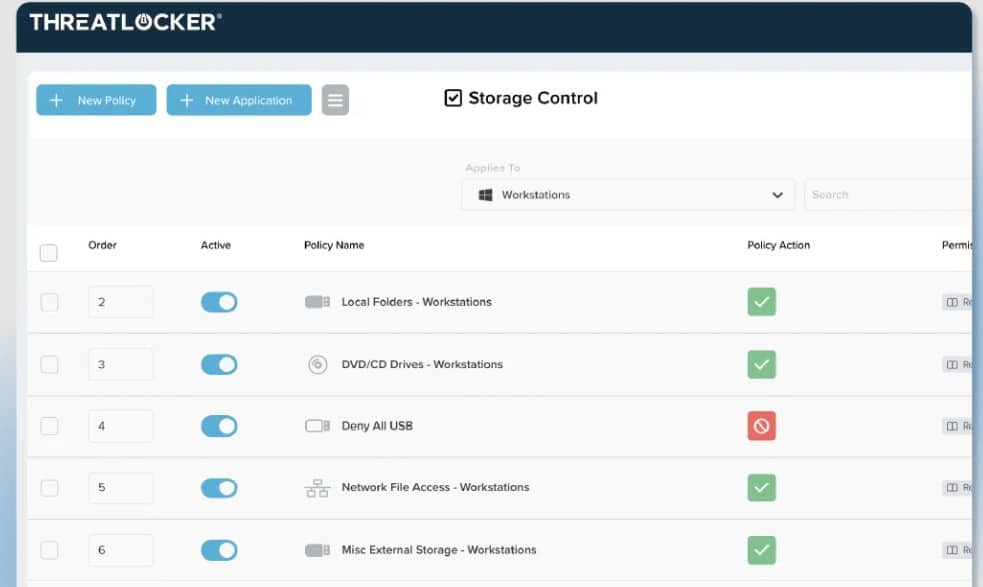Click the Storage Control heading text
This screenshot has height=587, width=983.
[533, 98]
